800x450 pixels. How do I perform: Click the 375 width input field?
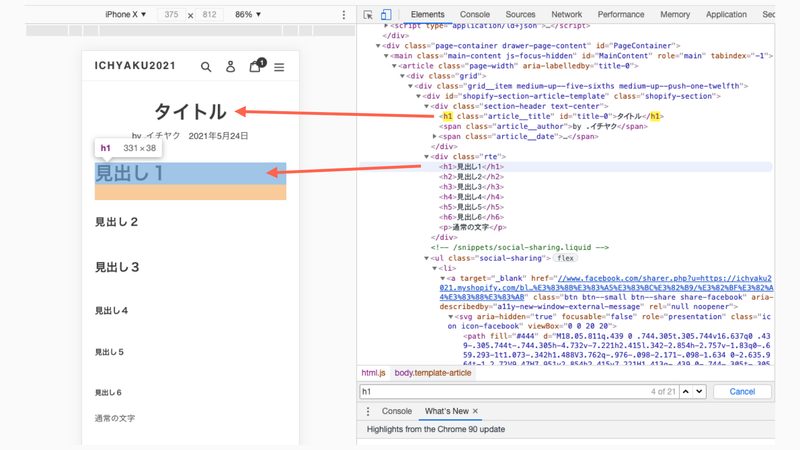click(171, 14)
